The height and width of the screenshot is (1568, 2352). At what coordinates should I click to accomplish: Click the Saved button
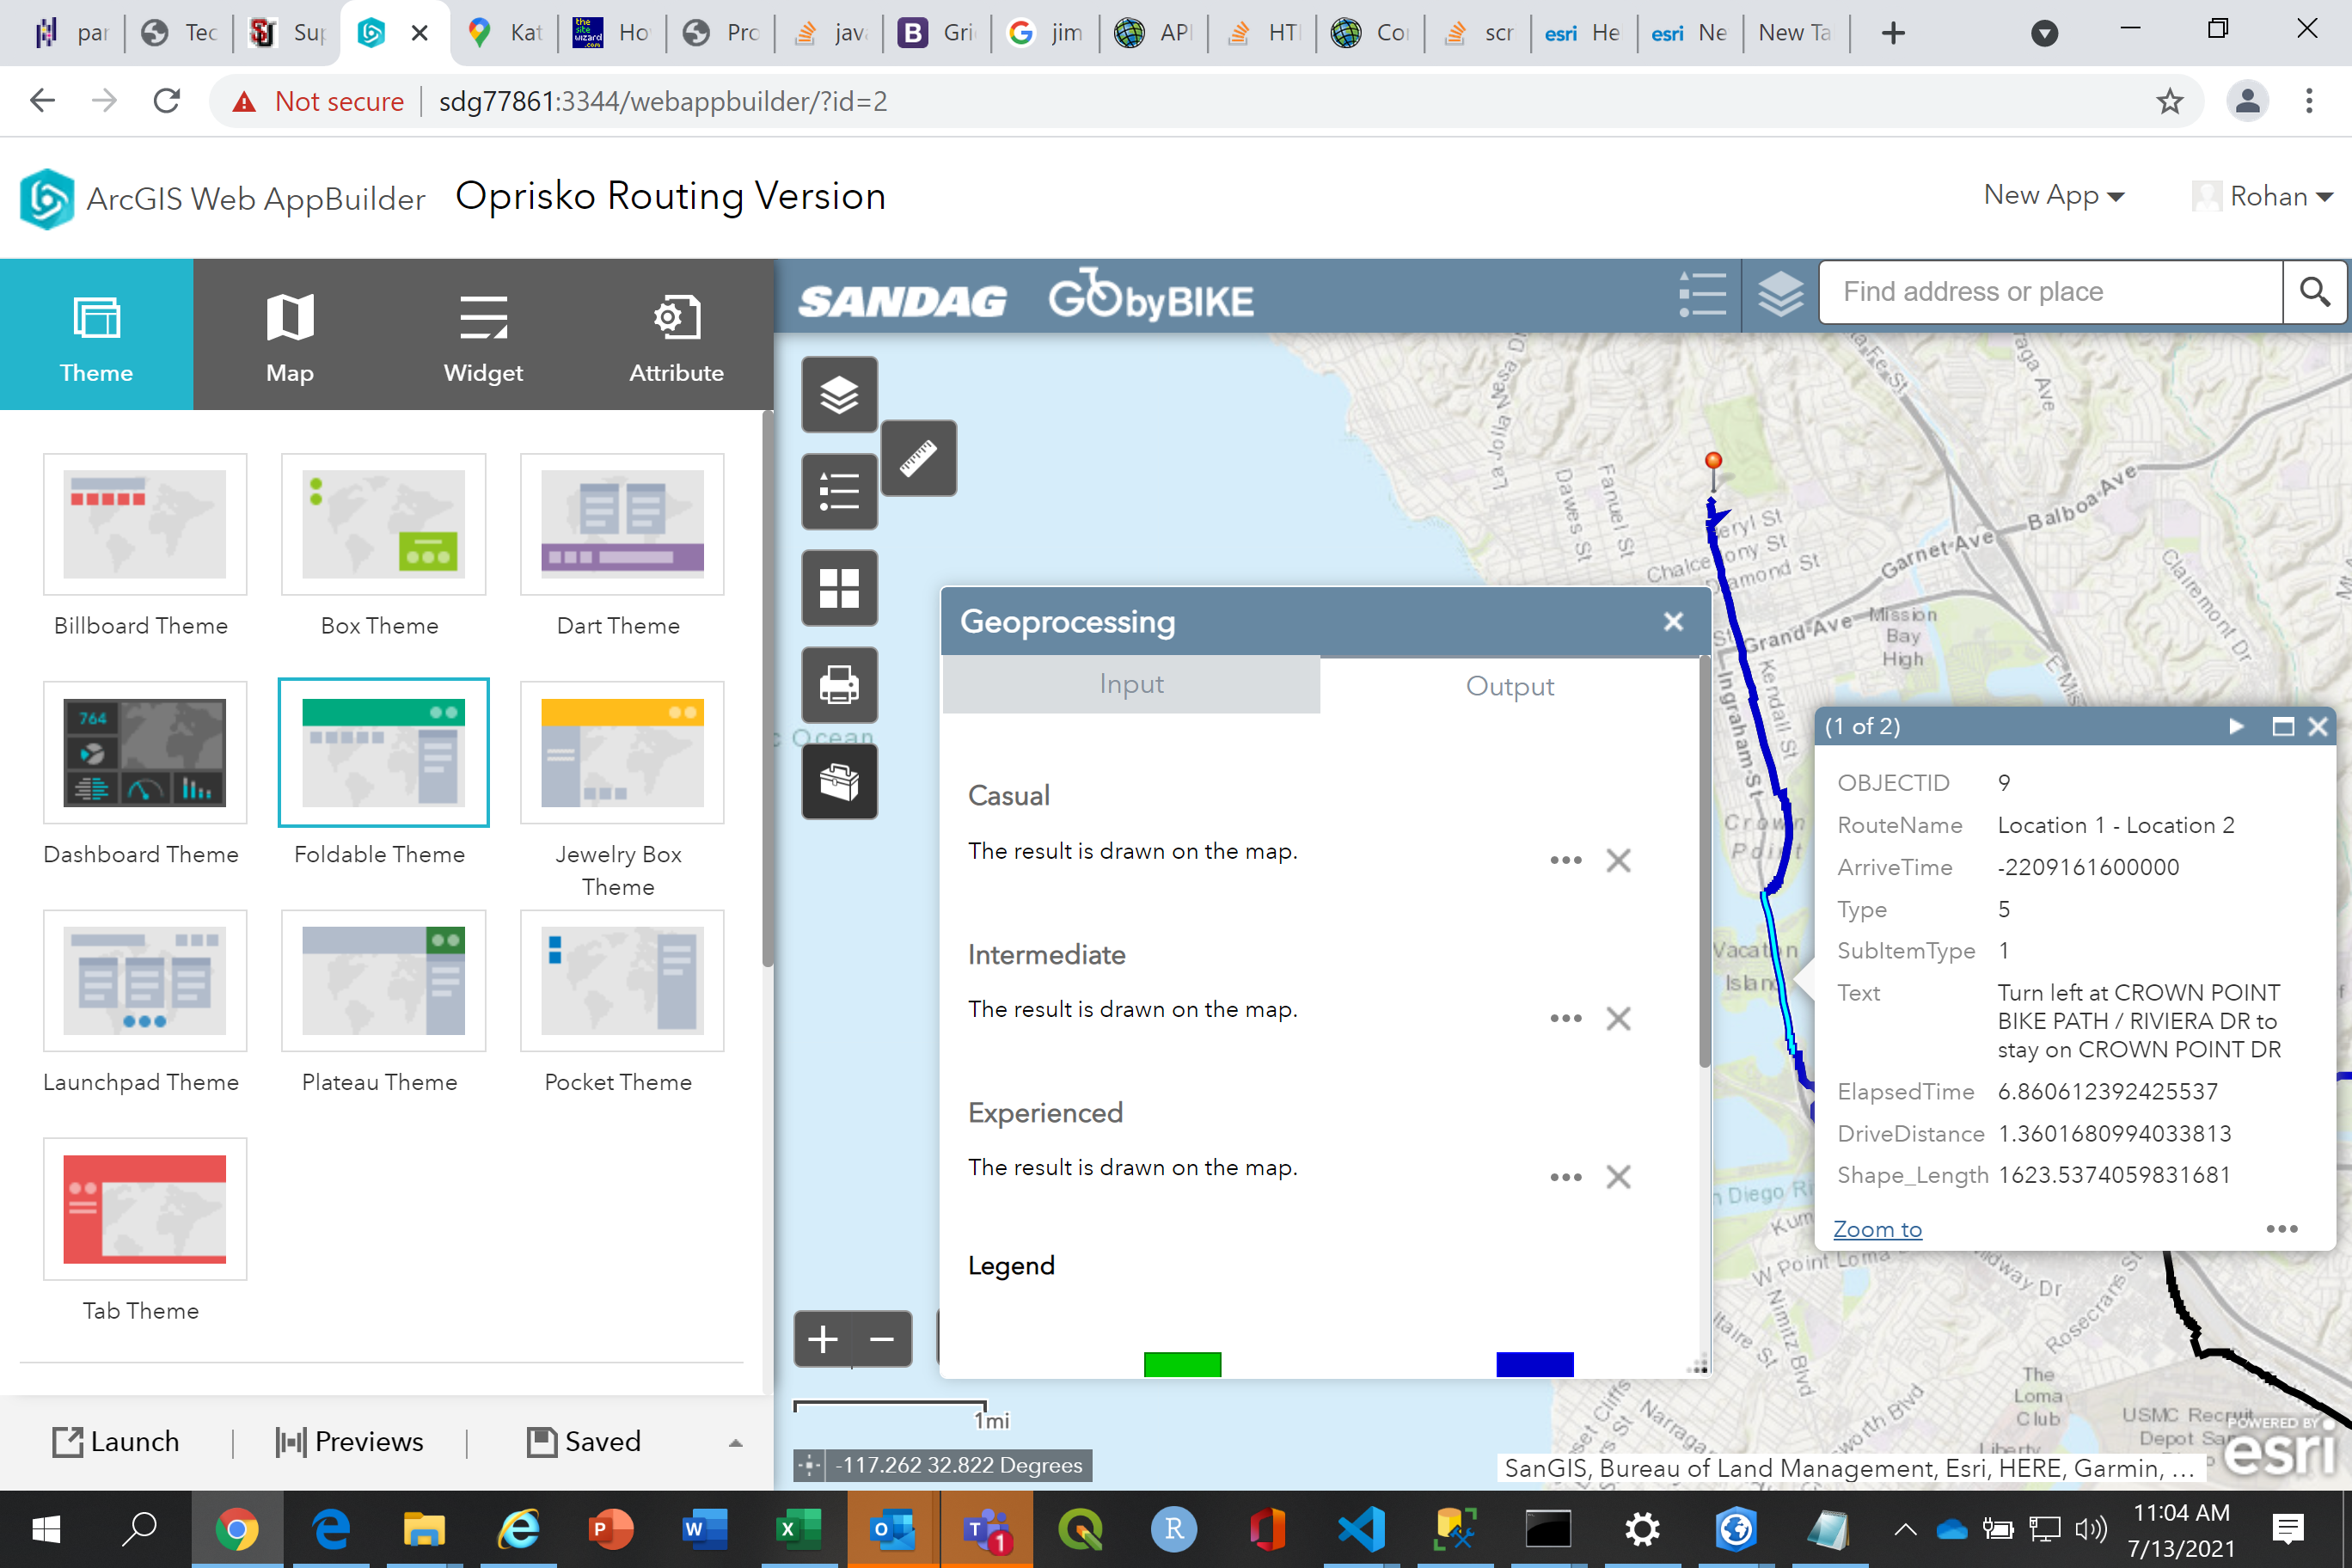tap(584, 1441)
